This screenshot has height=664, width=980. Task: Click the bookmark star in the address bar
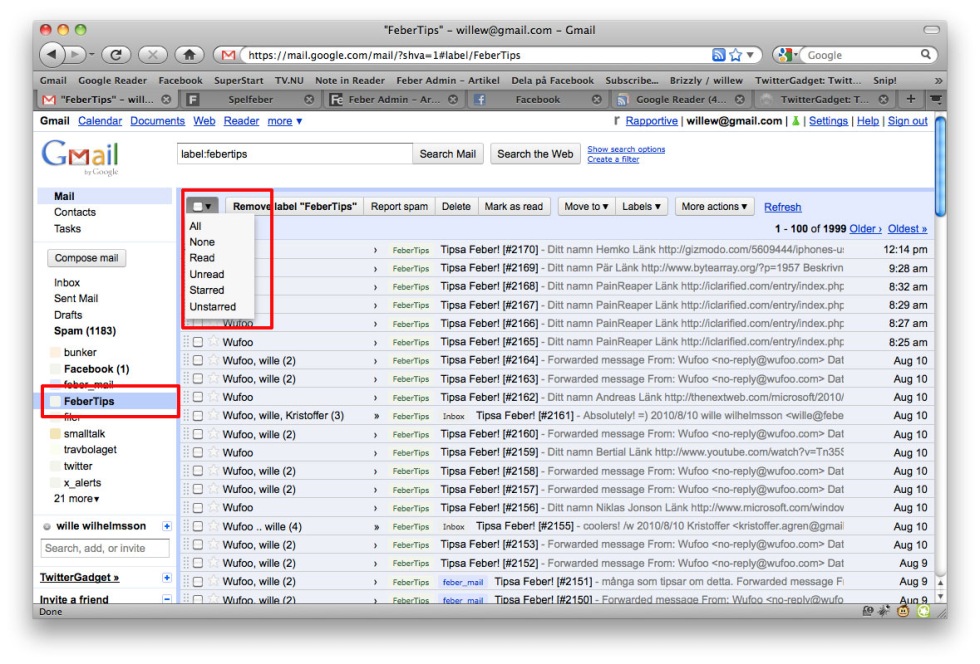tap(736, 55)
